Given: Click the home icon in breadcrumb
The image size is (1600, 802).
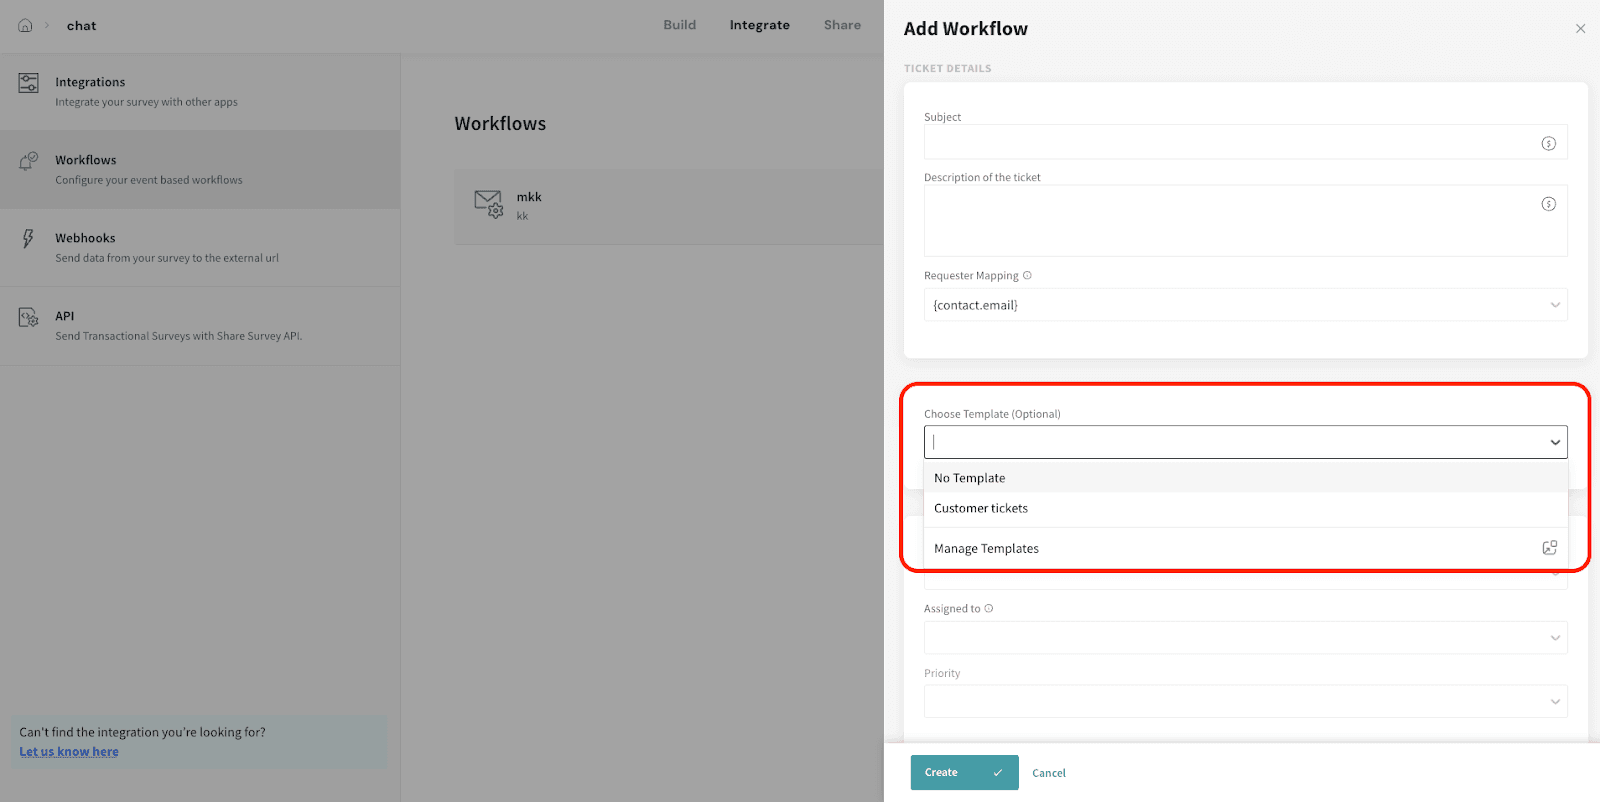Looking at the screenshot, I should (x=25, y=26).
